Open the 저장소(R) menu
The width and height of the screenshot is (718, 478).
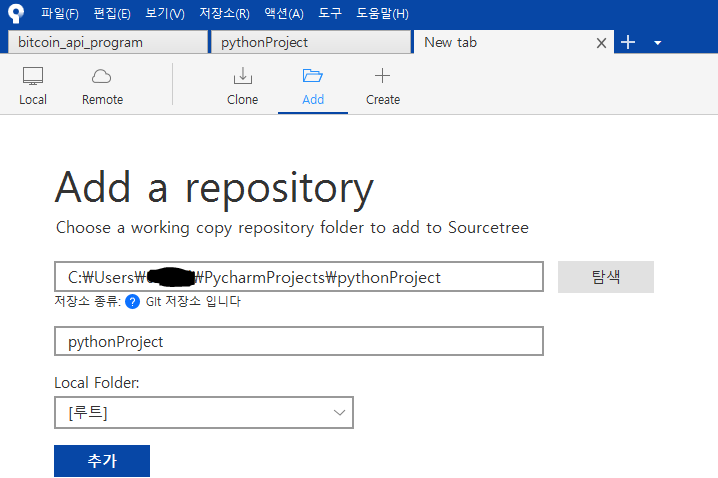224,13
